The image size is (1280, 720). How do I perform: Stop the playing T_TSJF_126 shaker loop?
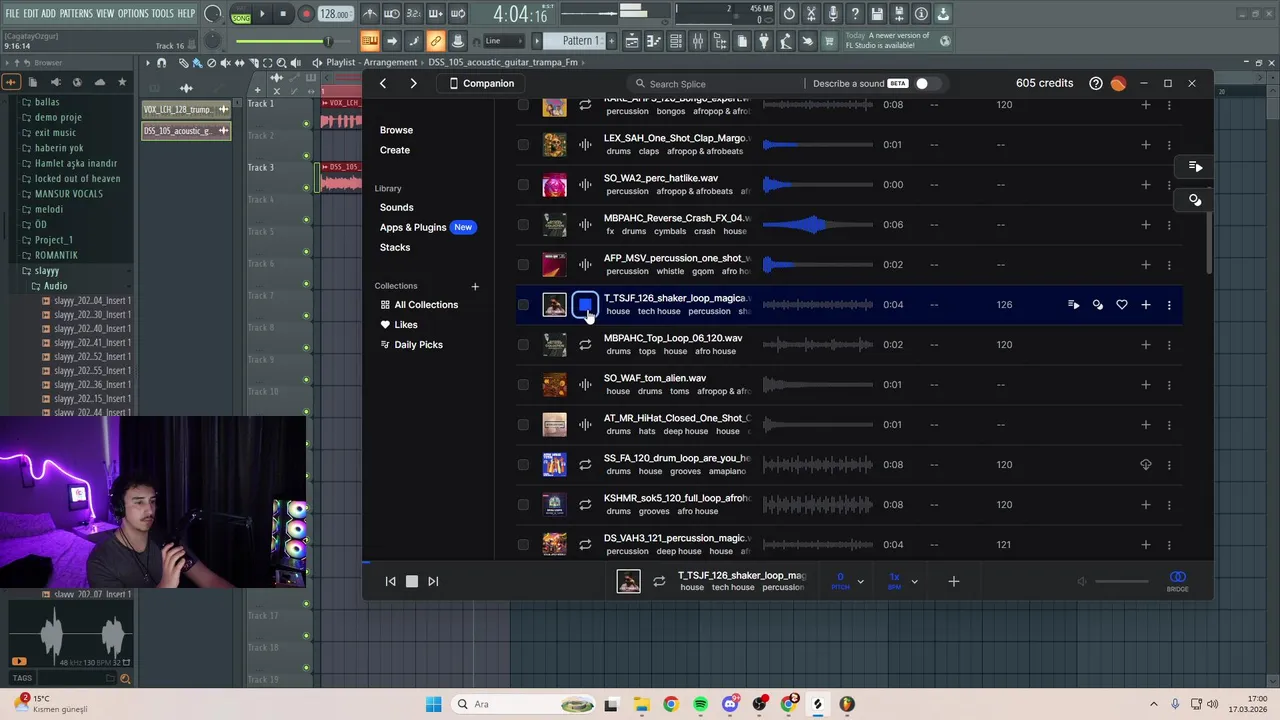[x=585, y=304]
